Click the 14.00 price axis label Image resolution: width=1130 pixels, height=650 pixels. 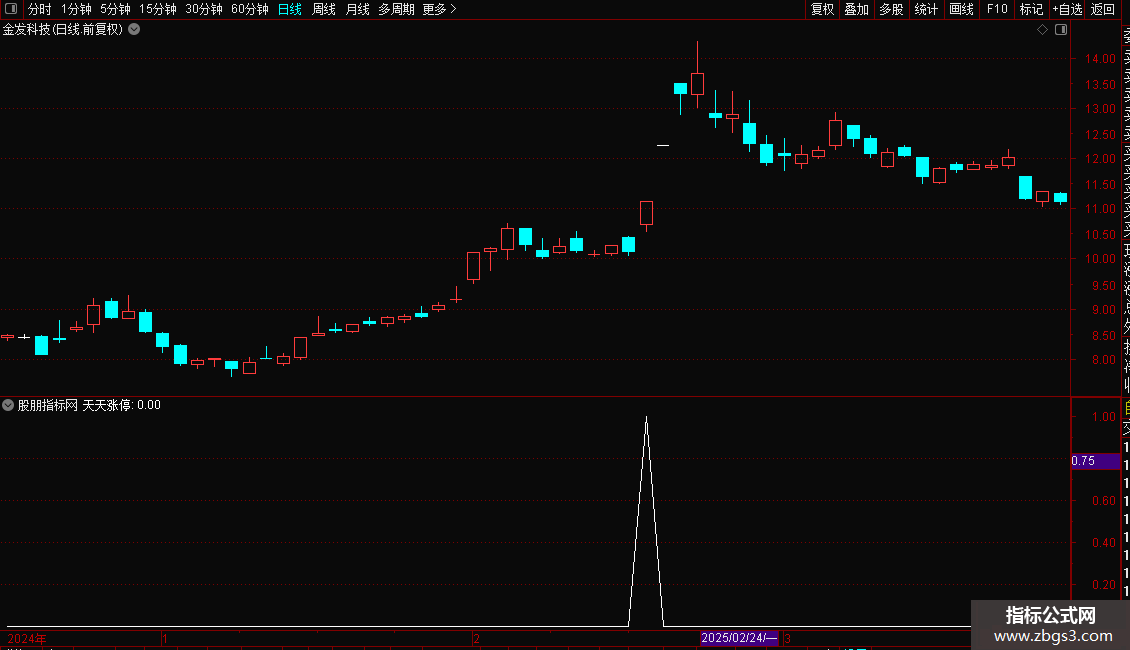(x=1100, y=59)
